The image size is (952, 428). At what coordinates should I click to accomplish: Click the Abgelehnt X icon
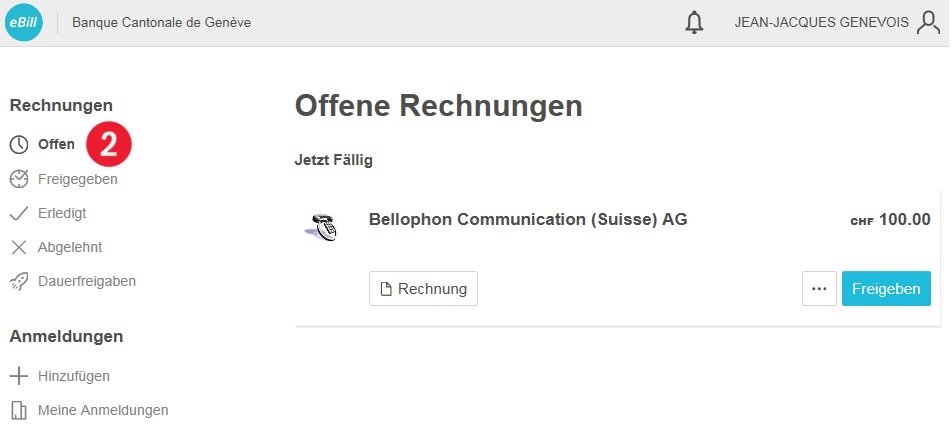point(19,247)
